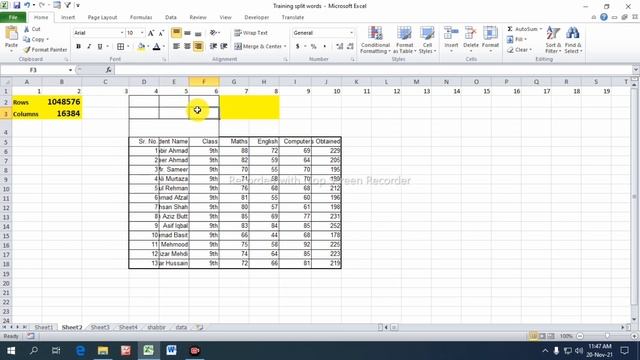Toggle Bold formatting
The width and height of the screenshot is (640, 360).
[78, 47]
